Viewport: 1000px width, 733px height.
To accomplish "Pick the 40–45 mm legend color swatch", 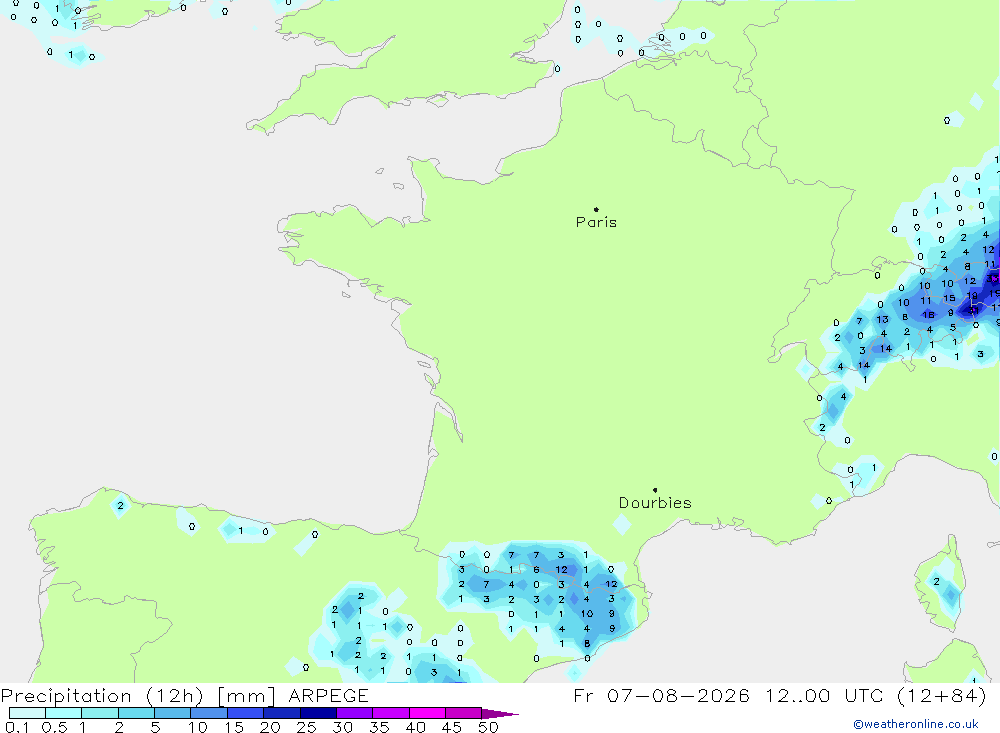I will point(427,713).
